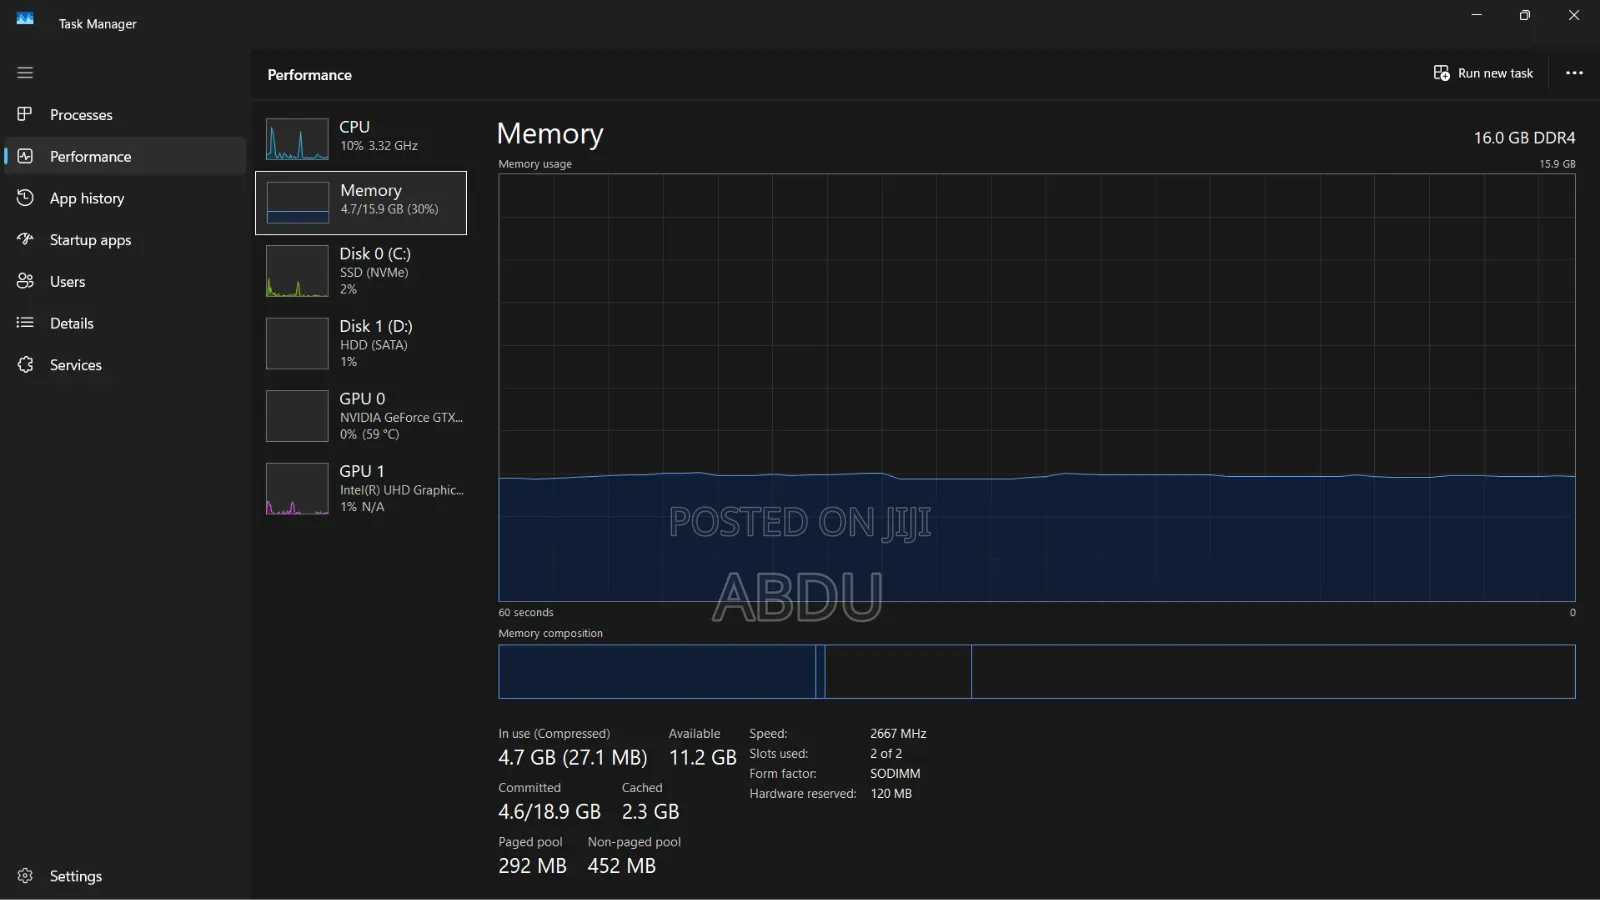Click the Committed value 4.6/18.9 GB
Image resolution: width=1600 pixels, height=900 pixels.
(549, 812)
